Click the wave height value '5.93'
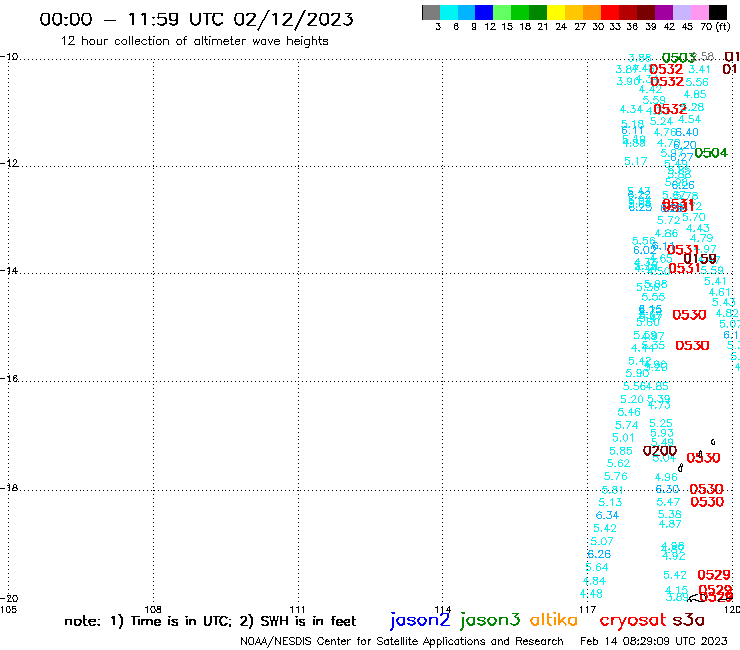Screen dimensions: 740x650 pyautogui.click(x=662, y=432)
